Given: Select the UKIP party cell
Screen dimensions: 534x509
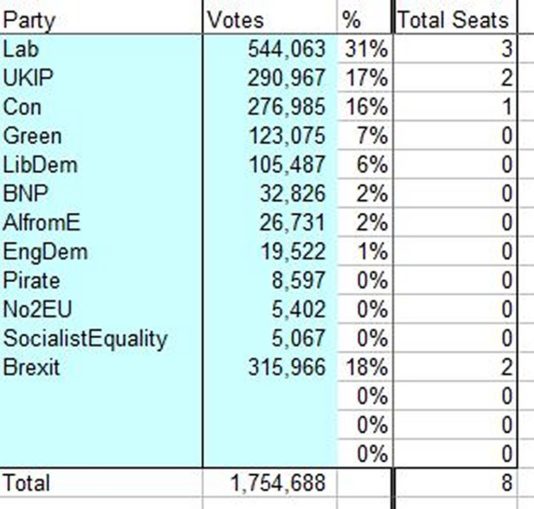Looking at the screenshot, I should click(x=101, y=78).
